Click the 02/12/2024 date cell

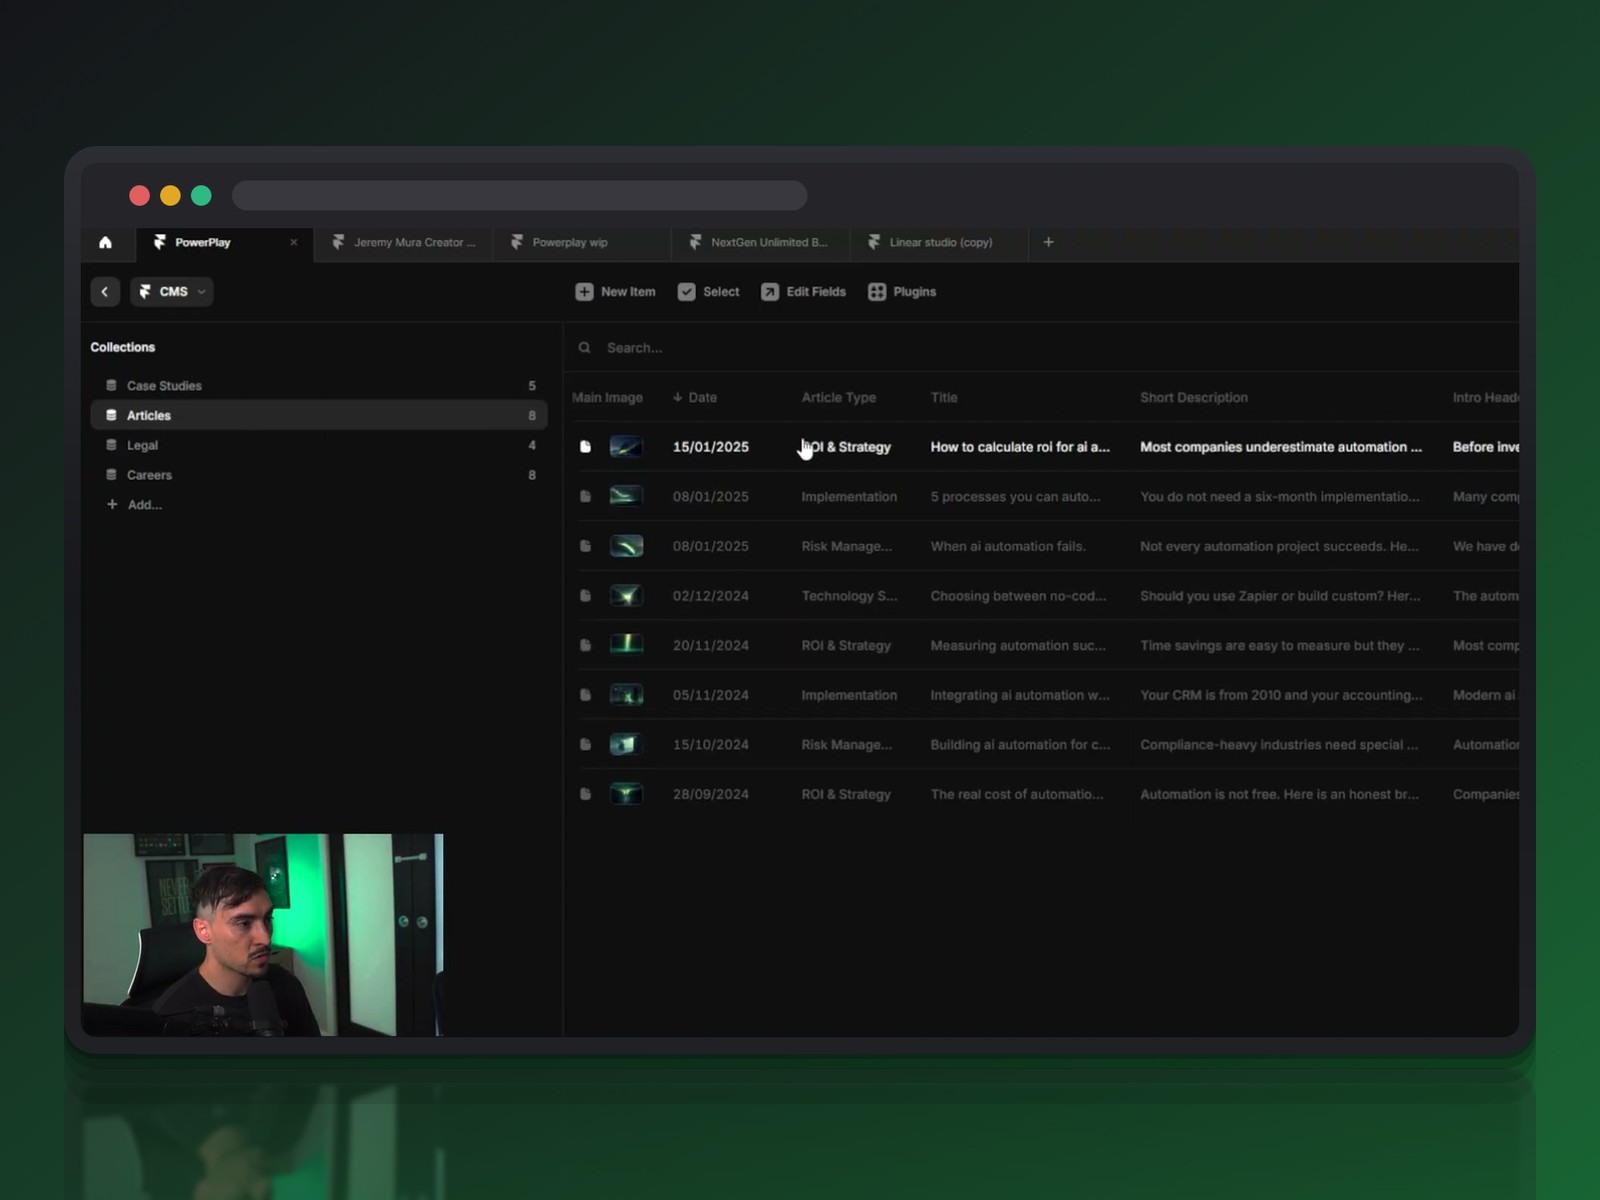[711, 596]
